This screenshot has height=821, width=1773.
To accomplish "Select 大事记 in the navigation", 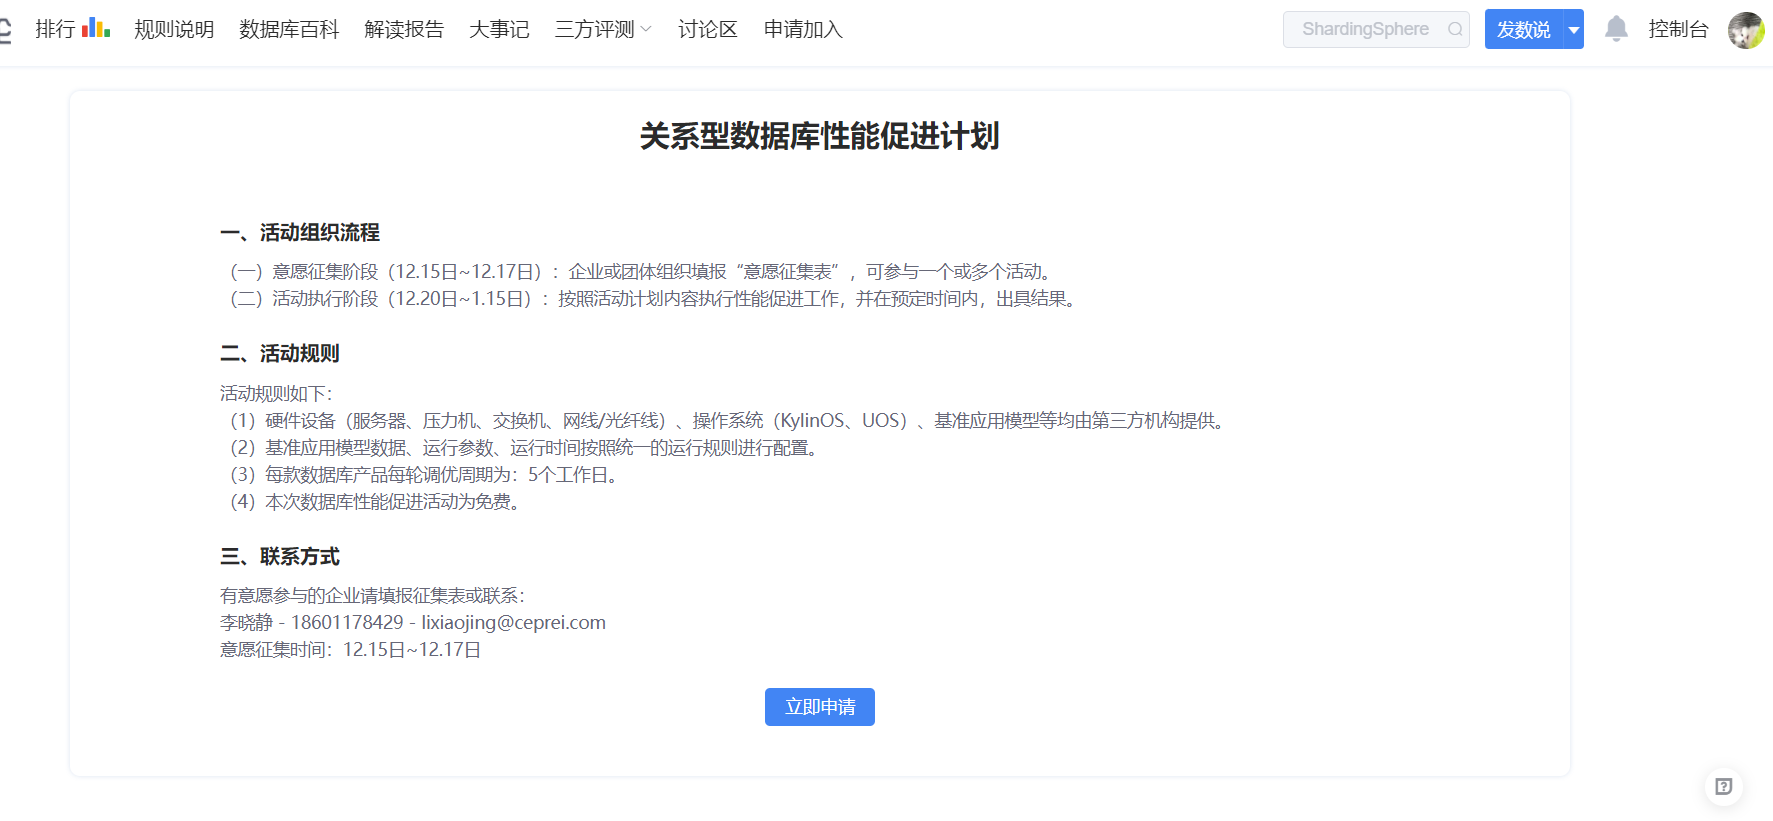I will click(x=499, y=29).
